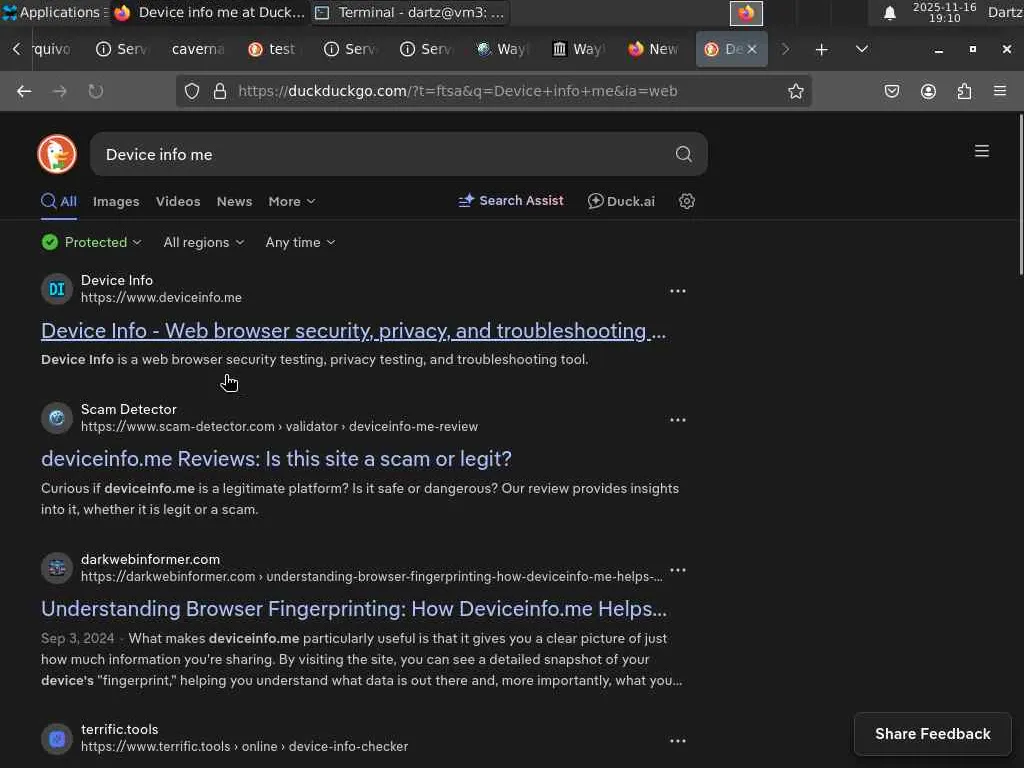Open options for Device Info result
This screenshot has width=1024, height=768.
(x=677, y=291)
